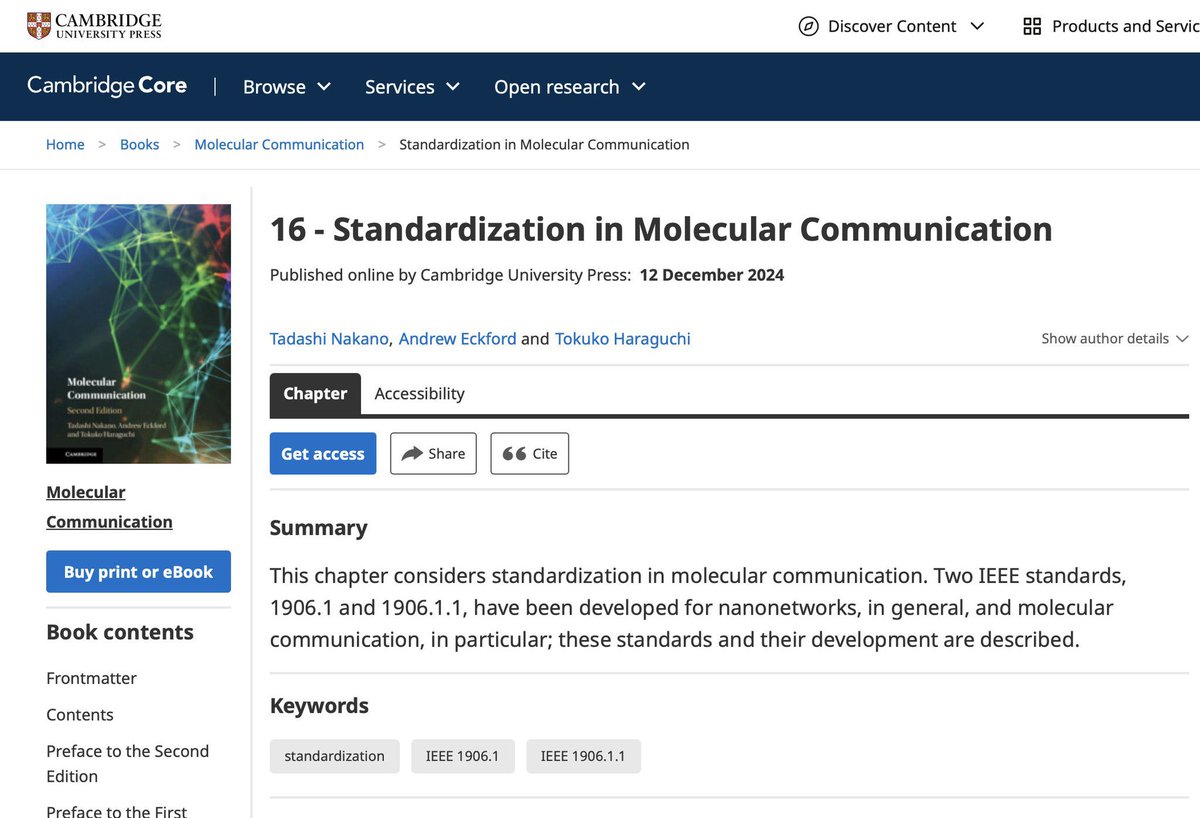Select the IEEE 1906.1 keyword tag
The image size is (1200, 818).
click(x=462, y=756)
